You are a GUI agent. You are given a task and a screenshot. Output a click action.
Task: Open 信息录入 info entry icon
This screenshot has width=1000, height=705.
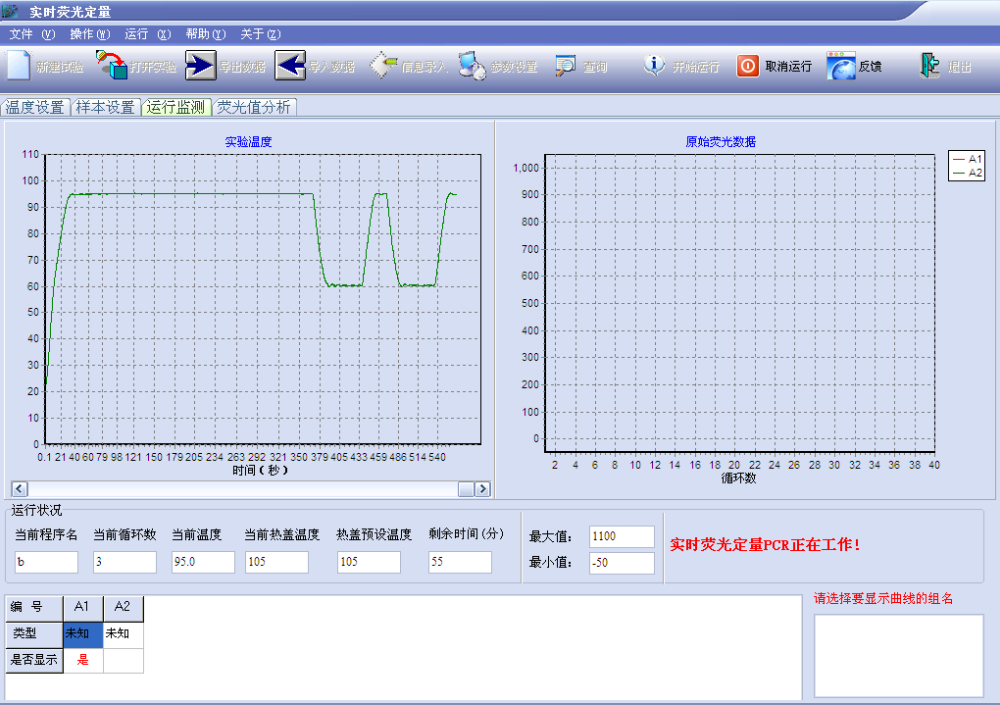[x=383, y=65]
